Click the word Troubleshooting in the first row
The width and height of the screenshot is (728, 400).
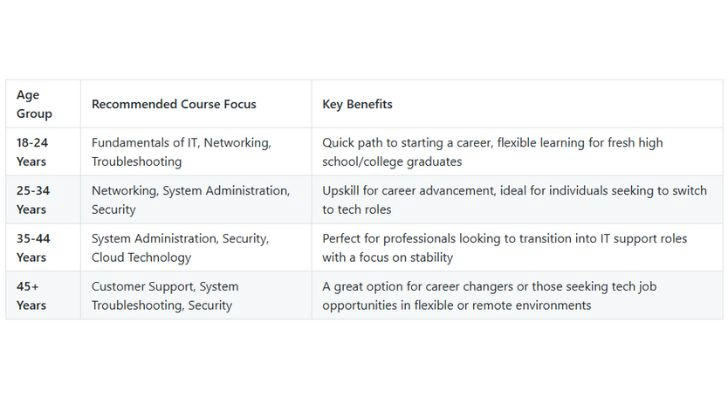136,161
